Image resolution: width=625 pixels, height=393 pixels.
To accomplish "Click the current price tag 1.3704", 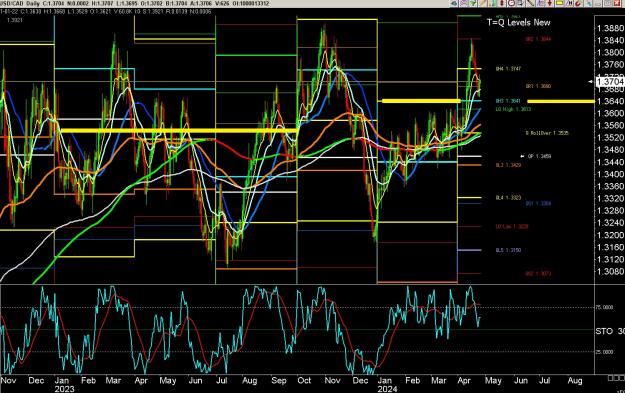I will [610, 82].
